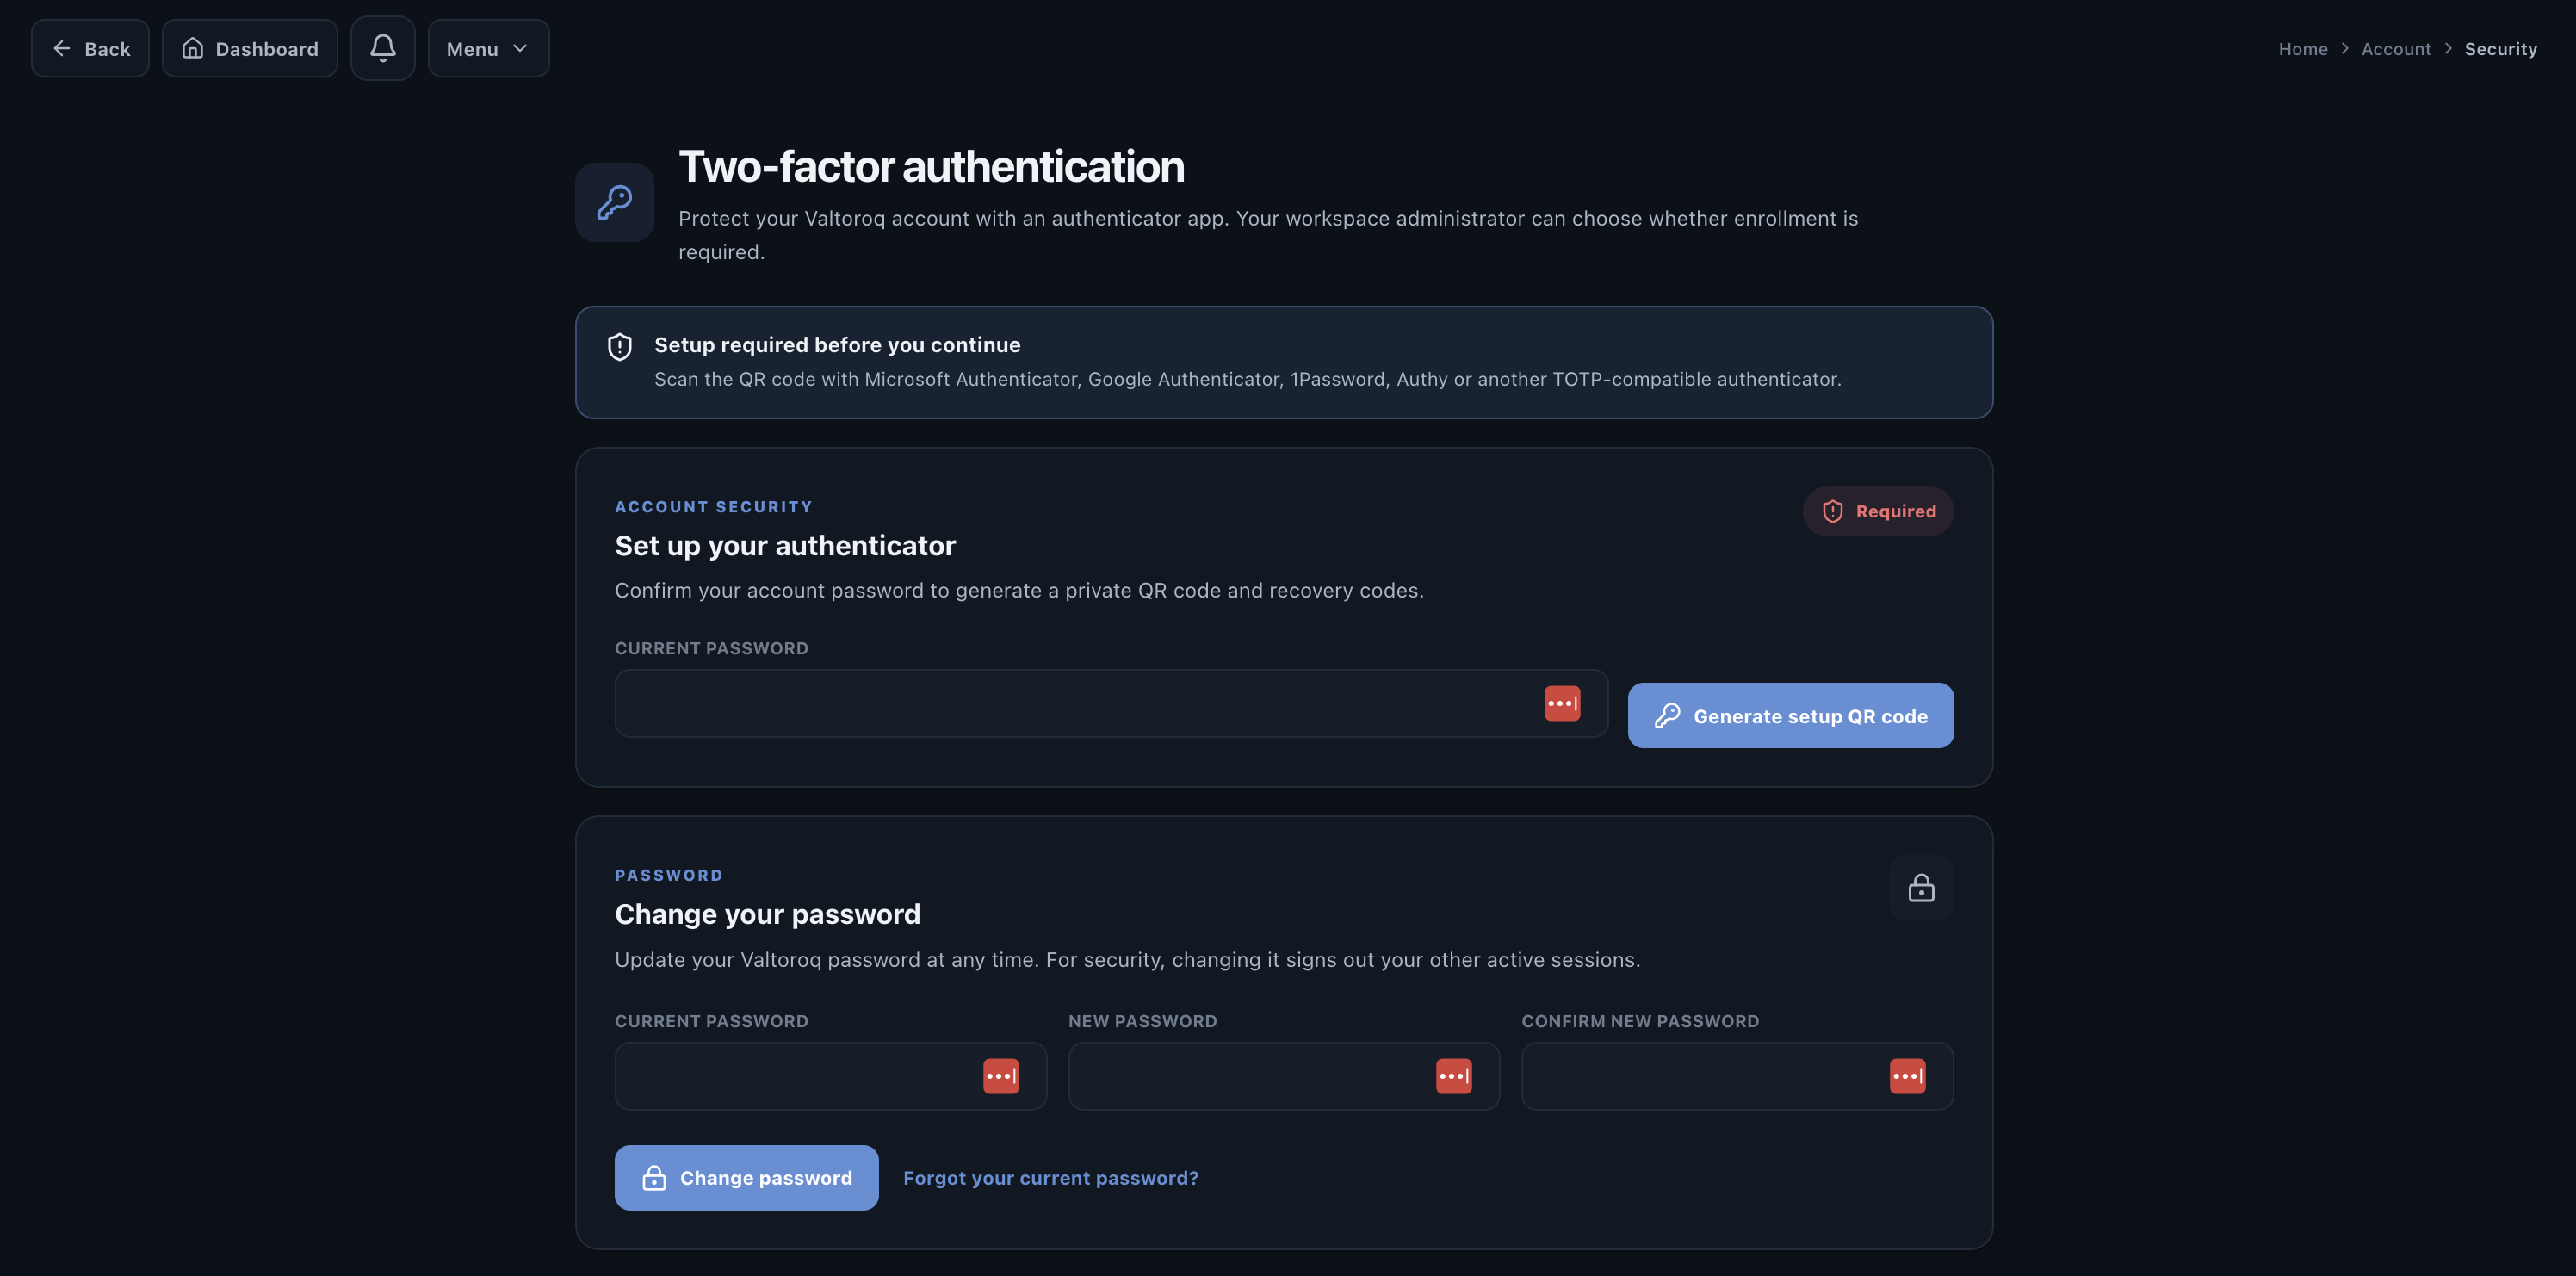
Task: Navigate to Home in the breadcrumb
Action: (2303, 48)
